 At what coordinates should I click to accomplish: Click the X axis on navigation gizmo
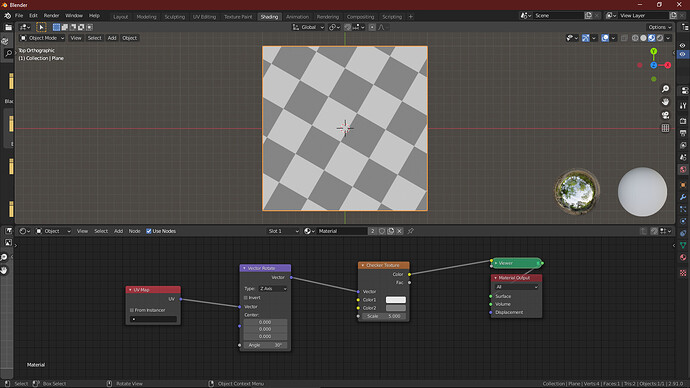[668, 65]
